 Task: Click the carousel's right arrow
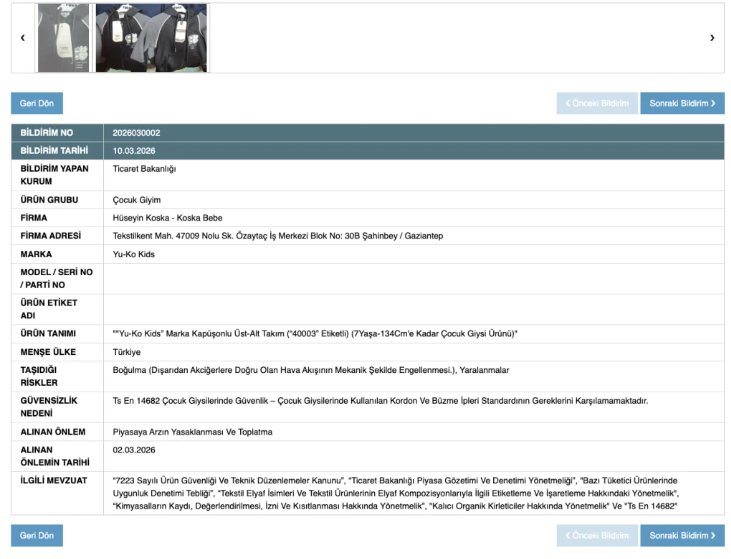[711, 38]
